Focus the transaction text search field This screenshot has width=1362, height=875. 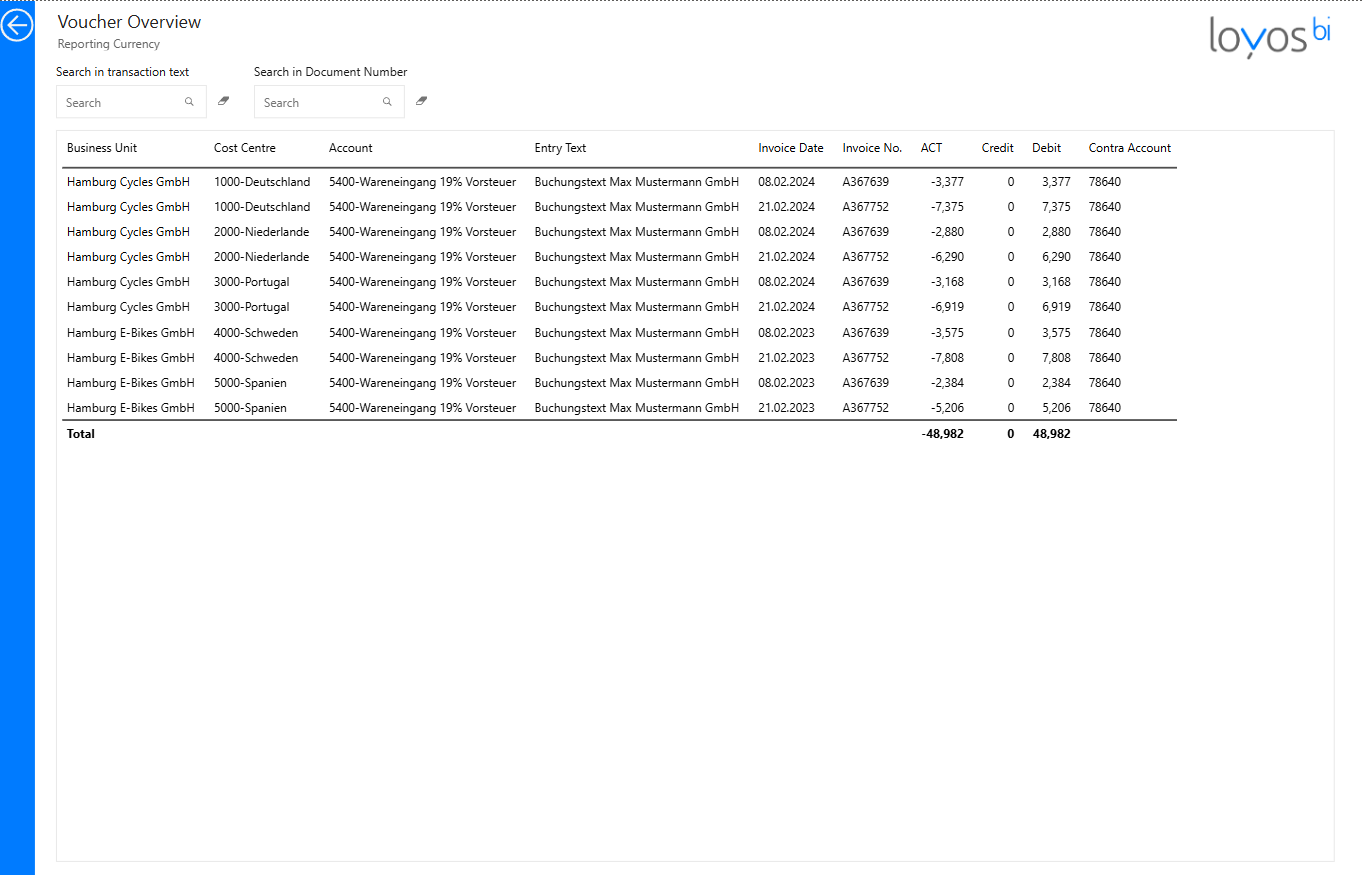tap(131, 102)
